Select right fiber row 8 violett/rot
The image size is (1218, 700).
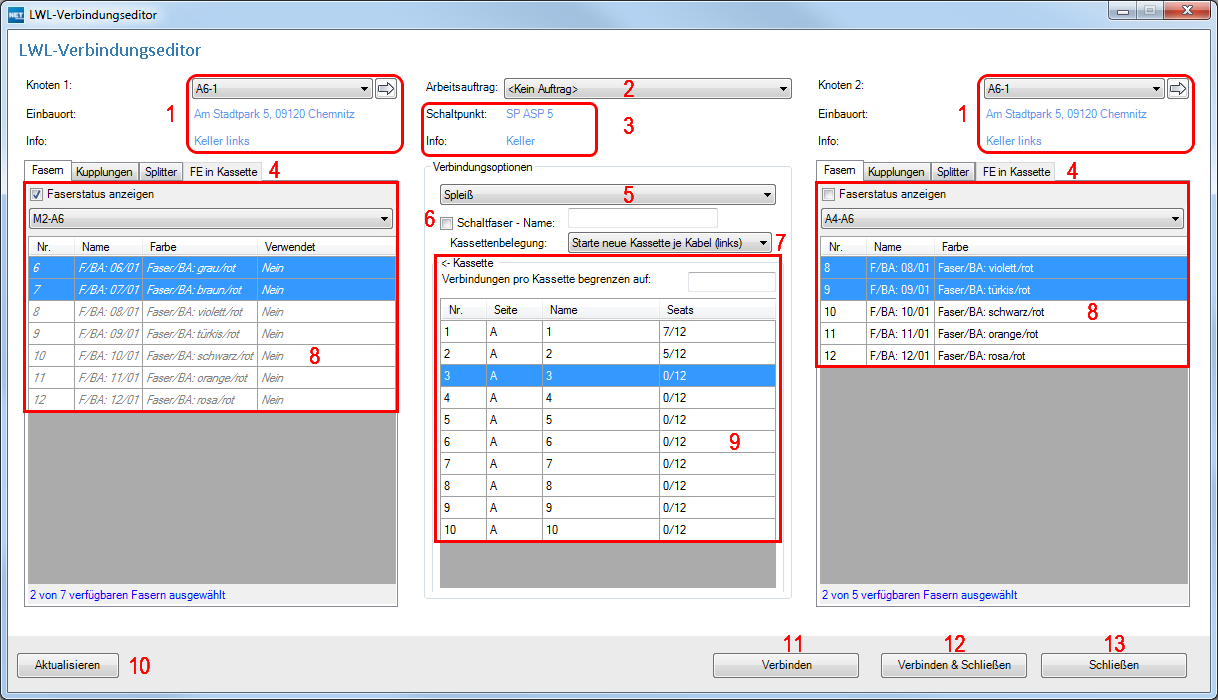[1004, 268]
